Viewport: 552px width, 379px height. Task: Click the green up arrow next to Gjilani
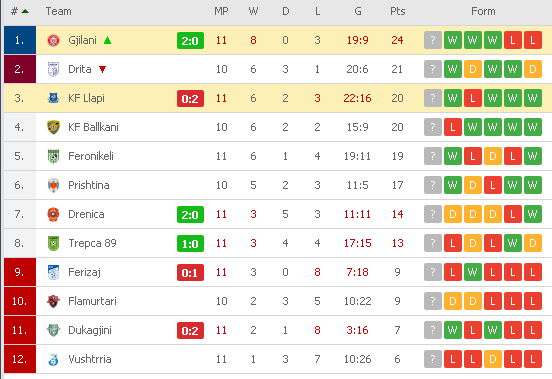[x=108, y=40]
